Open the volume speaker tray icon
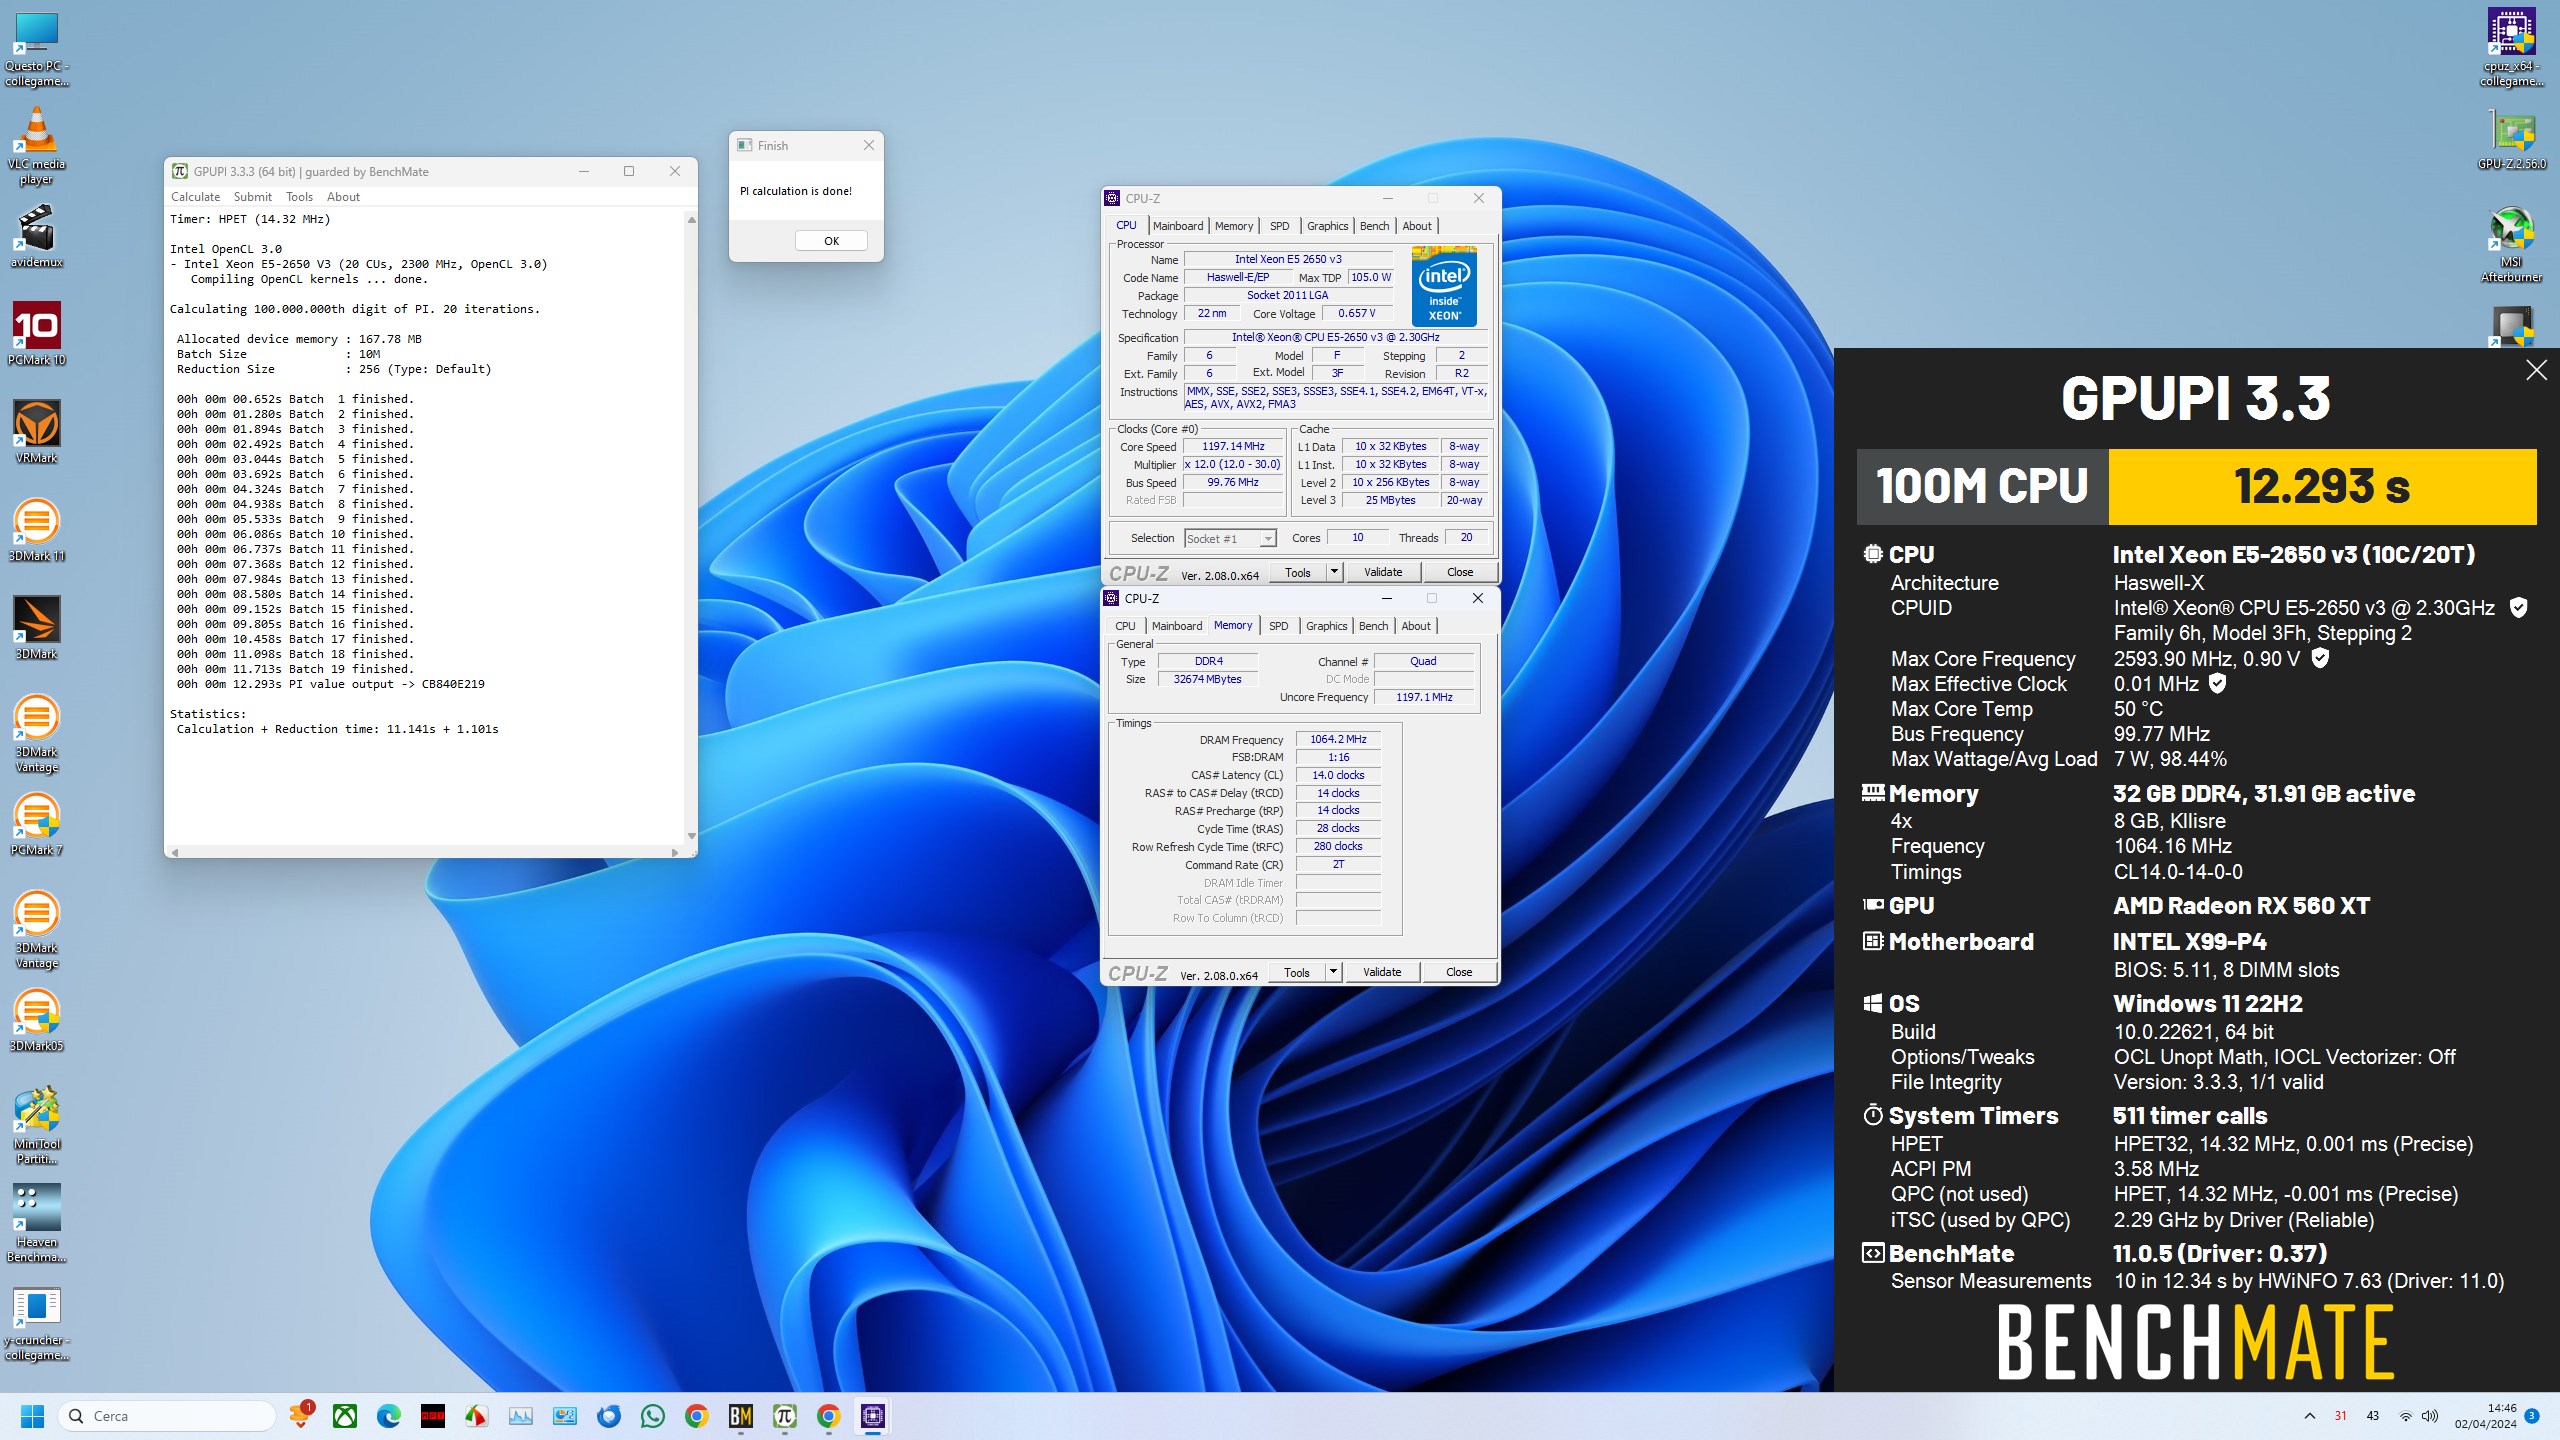Viewport: 2560px width, 1440px height. pos(2430,1416)
